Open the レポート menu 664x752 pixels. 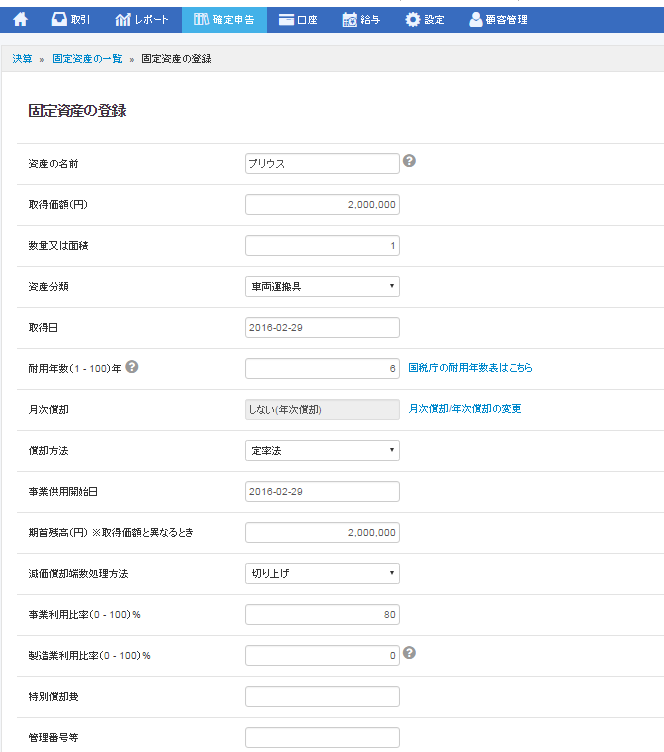tap(142, 19)
